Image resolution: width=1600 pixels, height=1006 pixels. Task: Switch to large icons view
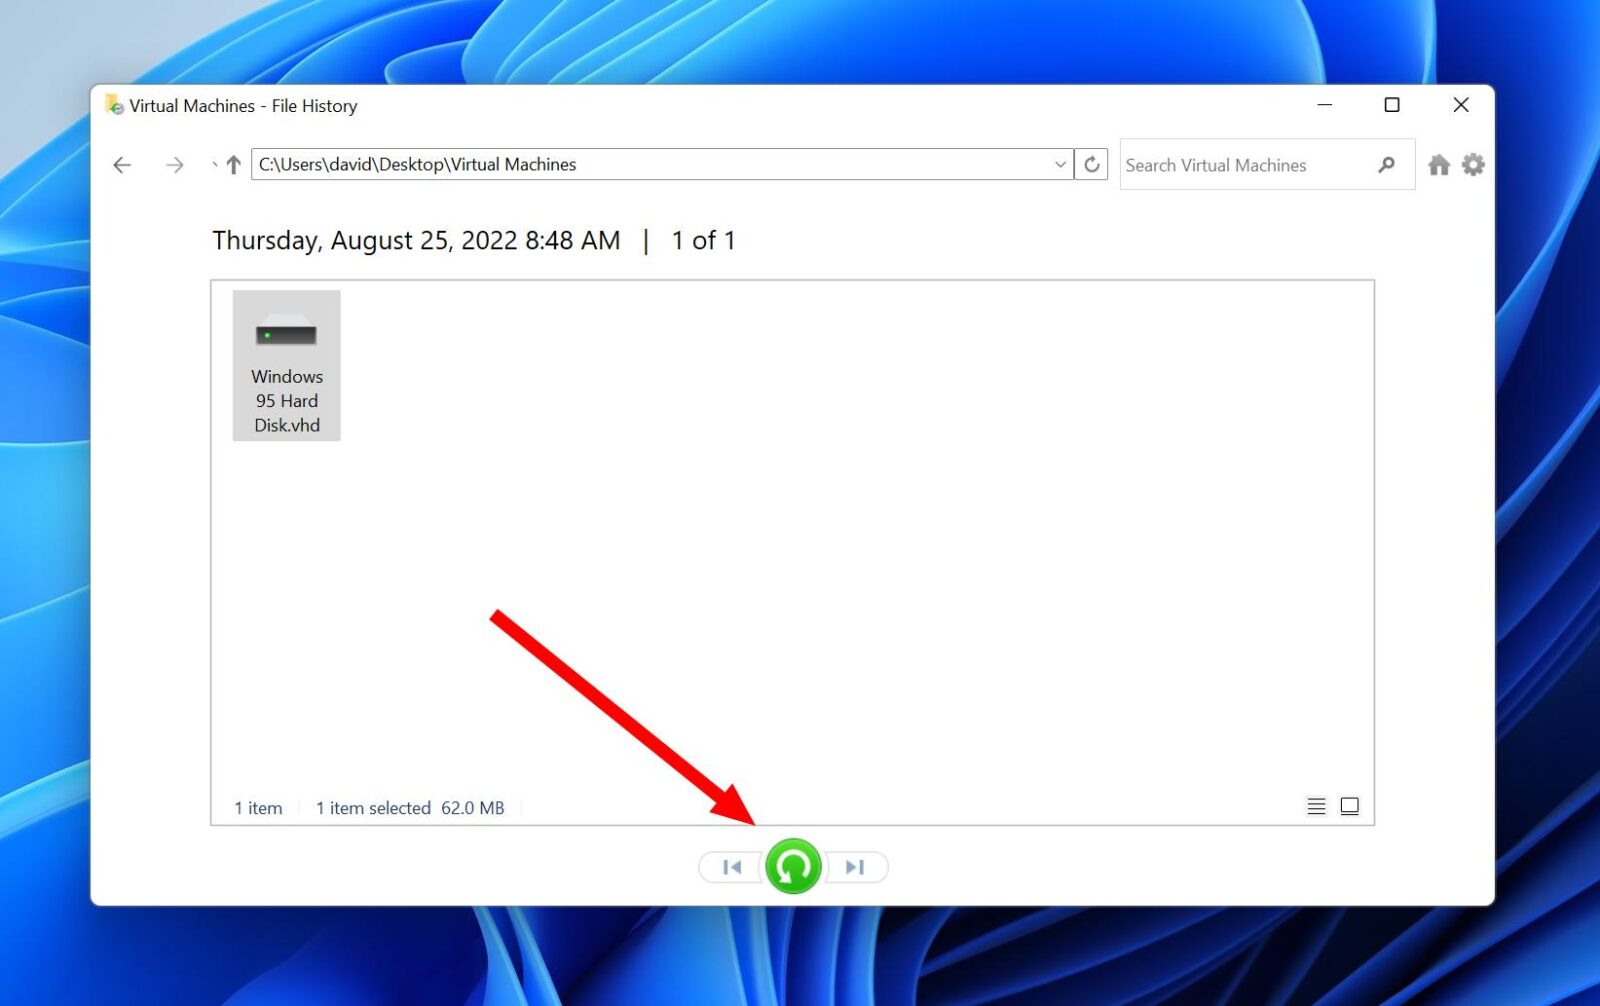[x=1350, y=805]
